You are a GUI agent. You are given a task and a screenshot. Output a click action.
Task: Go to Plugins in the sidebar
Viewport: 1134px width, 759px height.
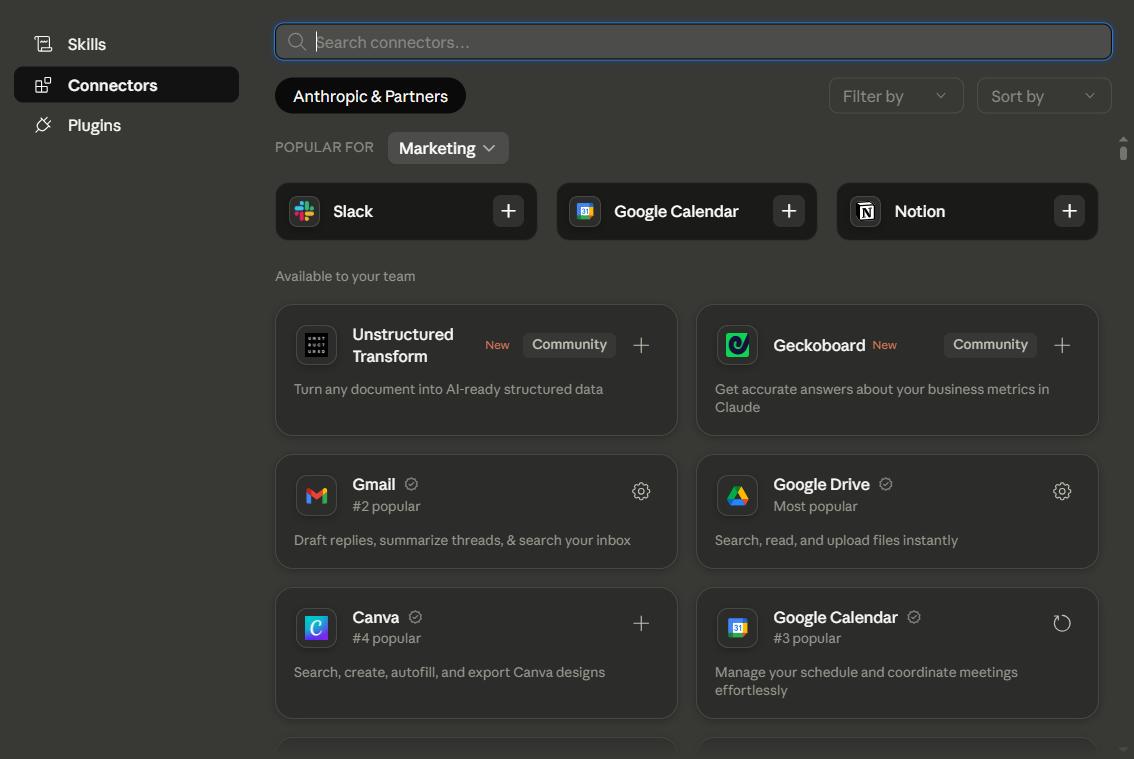tap(127, 125)
